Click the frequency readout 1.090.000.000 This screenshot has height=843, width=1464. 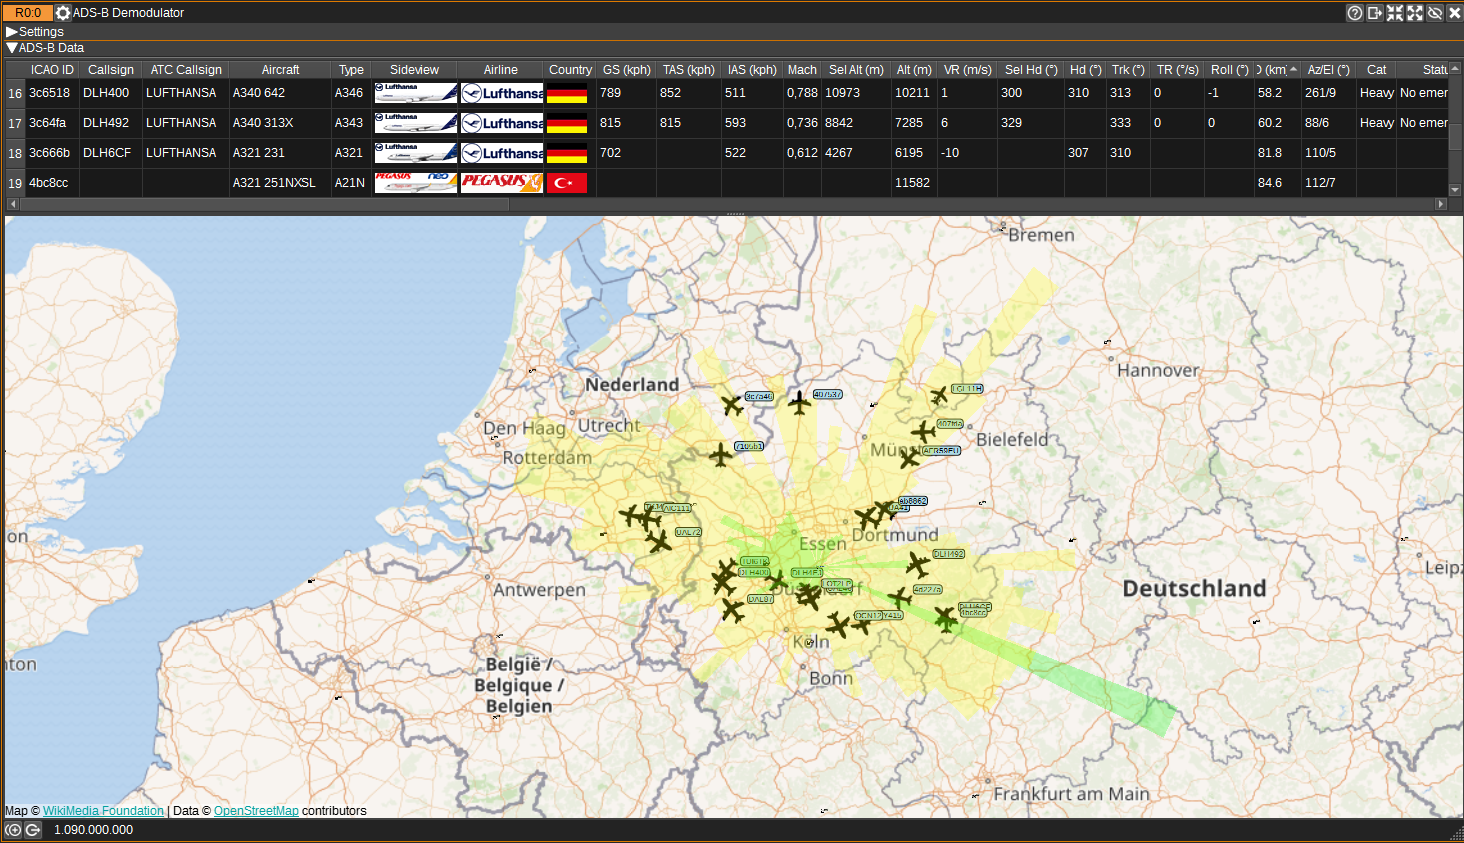click(x=93, y=829)
